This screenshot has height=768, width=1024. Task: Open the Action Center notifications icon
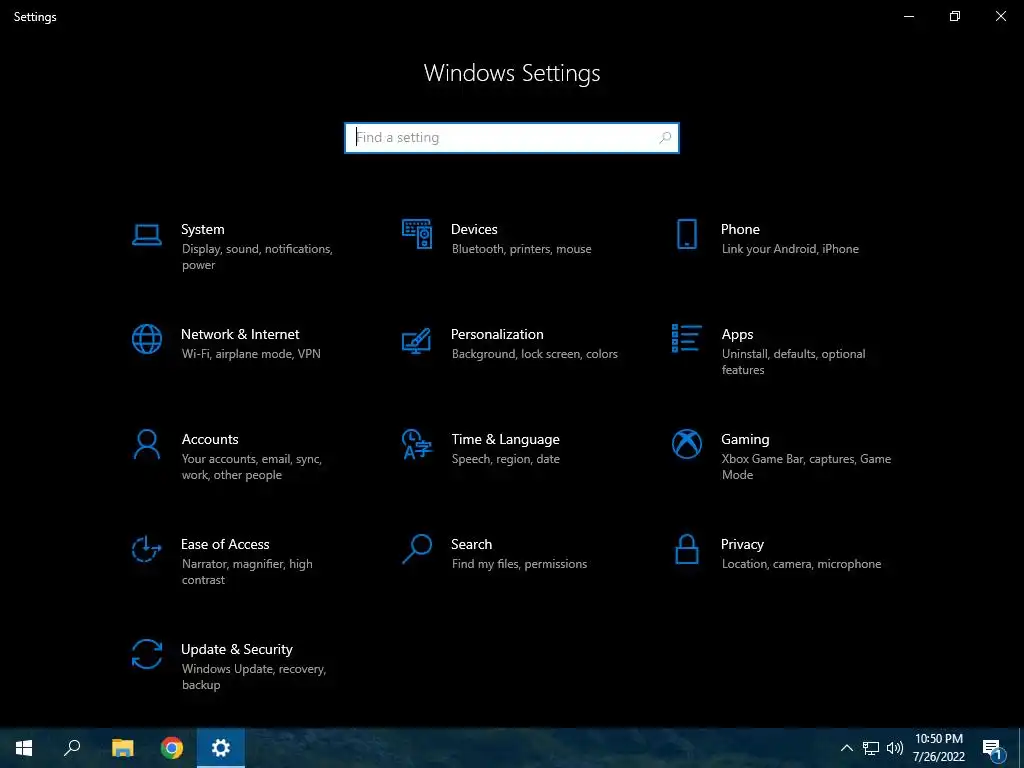pyautogui.click(x=993, y=748)
